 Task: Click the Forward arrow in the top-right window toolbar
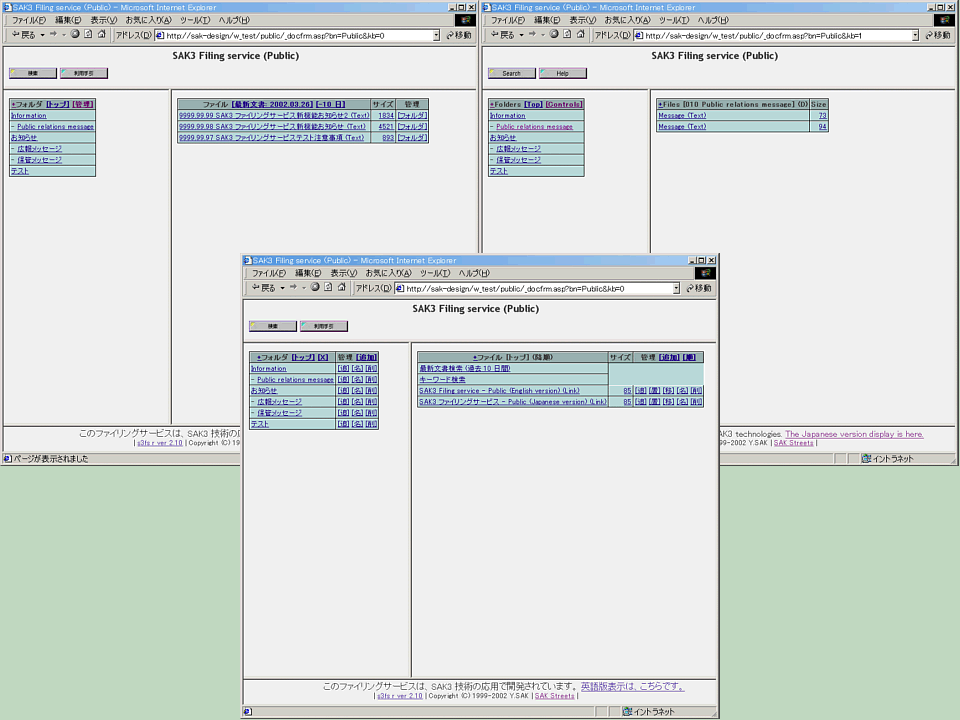pos(532,34)
